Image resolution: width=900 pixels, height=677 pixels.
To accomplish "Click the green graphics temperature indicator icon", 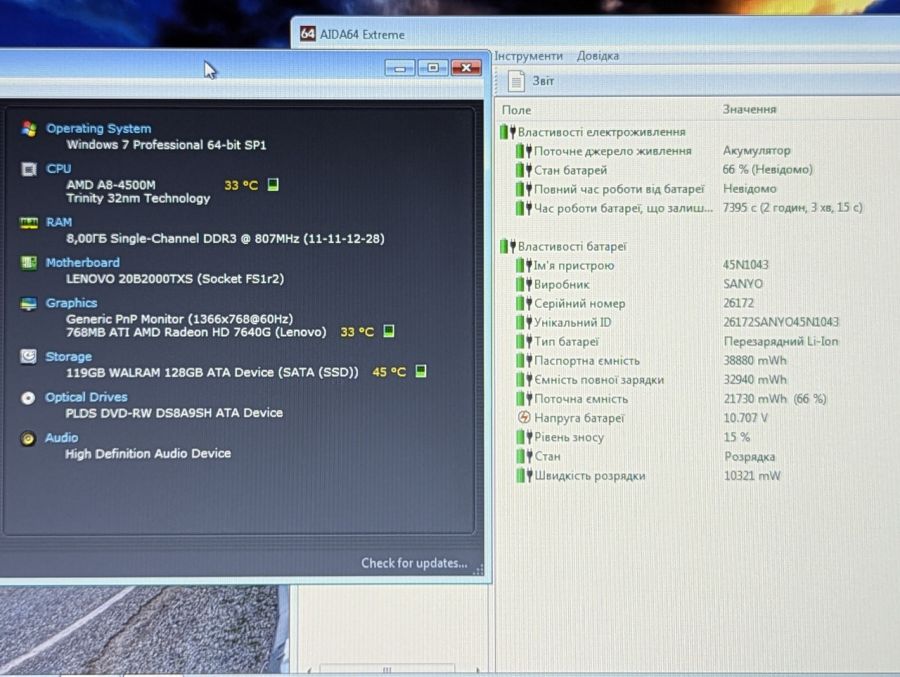I will pyautogui.click(x=389, y=331).
